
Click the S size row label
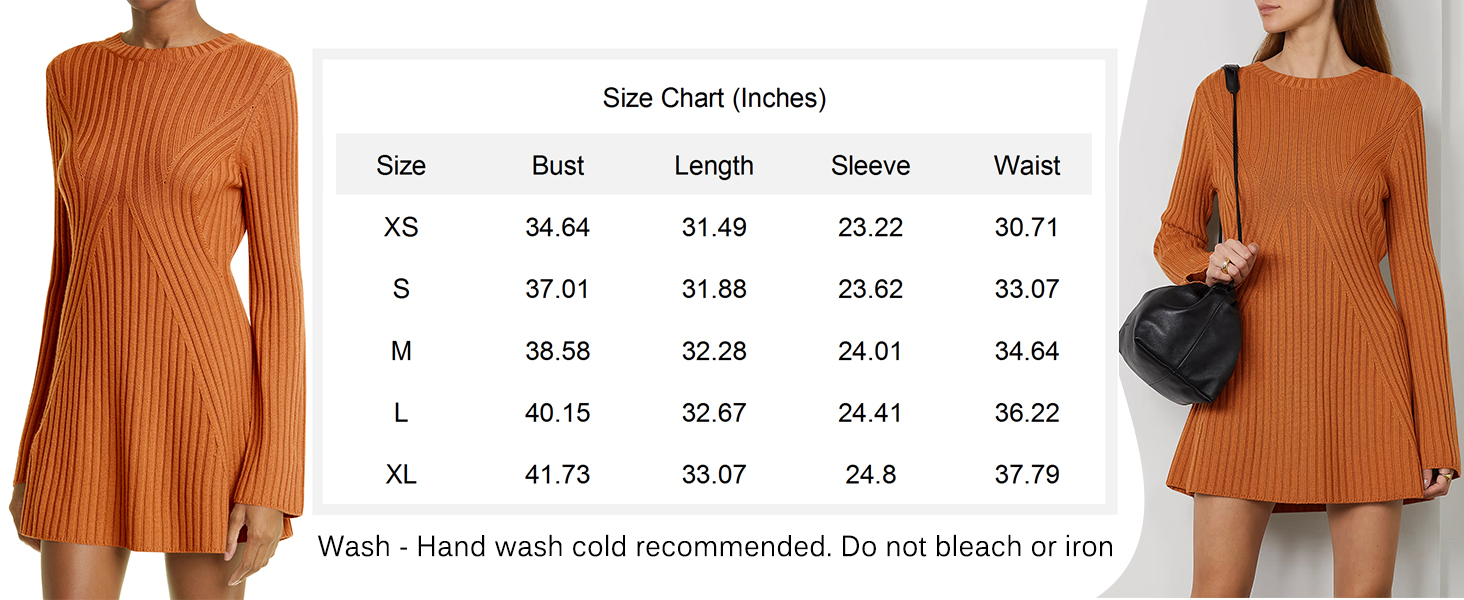401,290
